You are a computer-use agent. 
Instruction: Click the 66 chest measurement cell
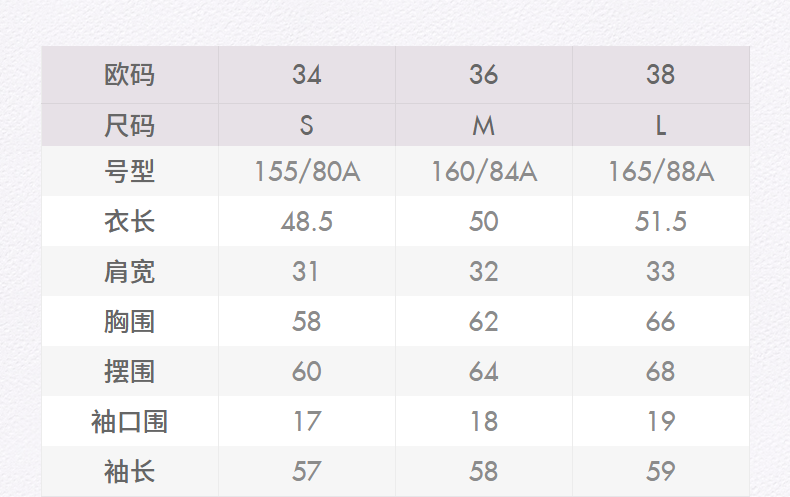pos(661,321)
